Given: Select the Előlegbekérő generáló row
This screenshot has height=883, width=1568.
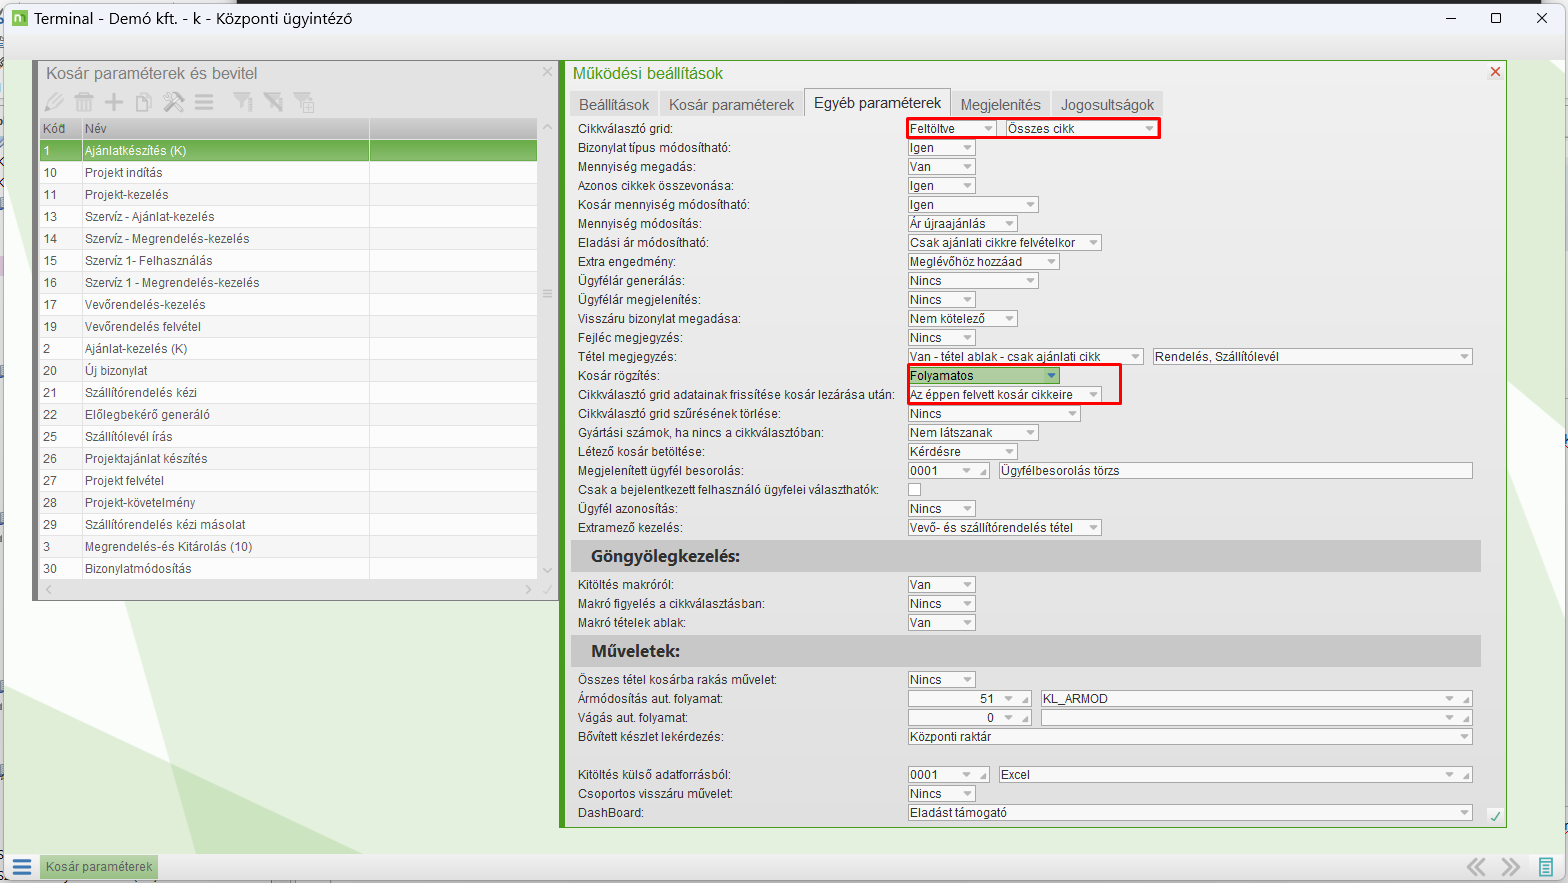Looking at the screenshot, I should (288, 415).
